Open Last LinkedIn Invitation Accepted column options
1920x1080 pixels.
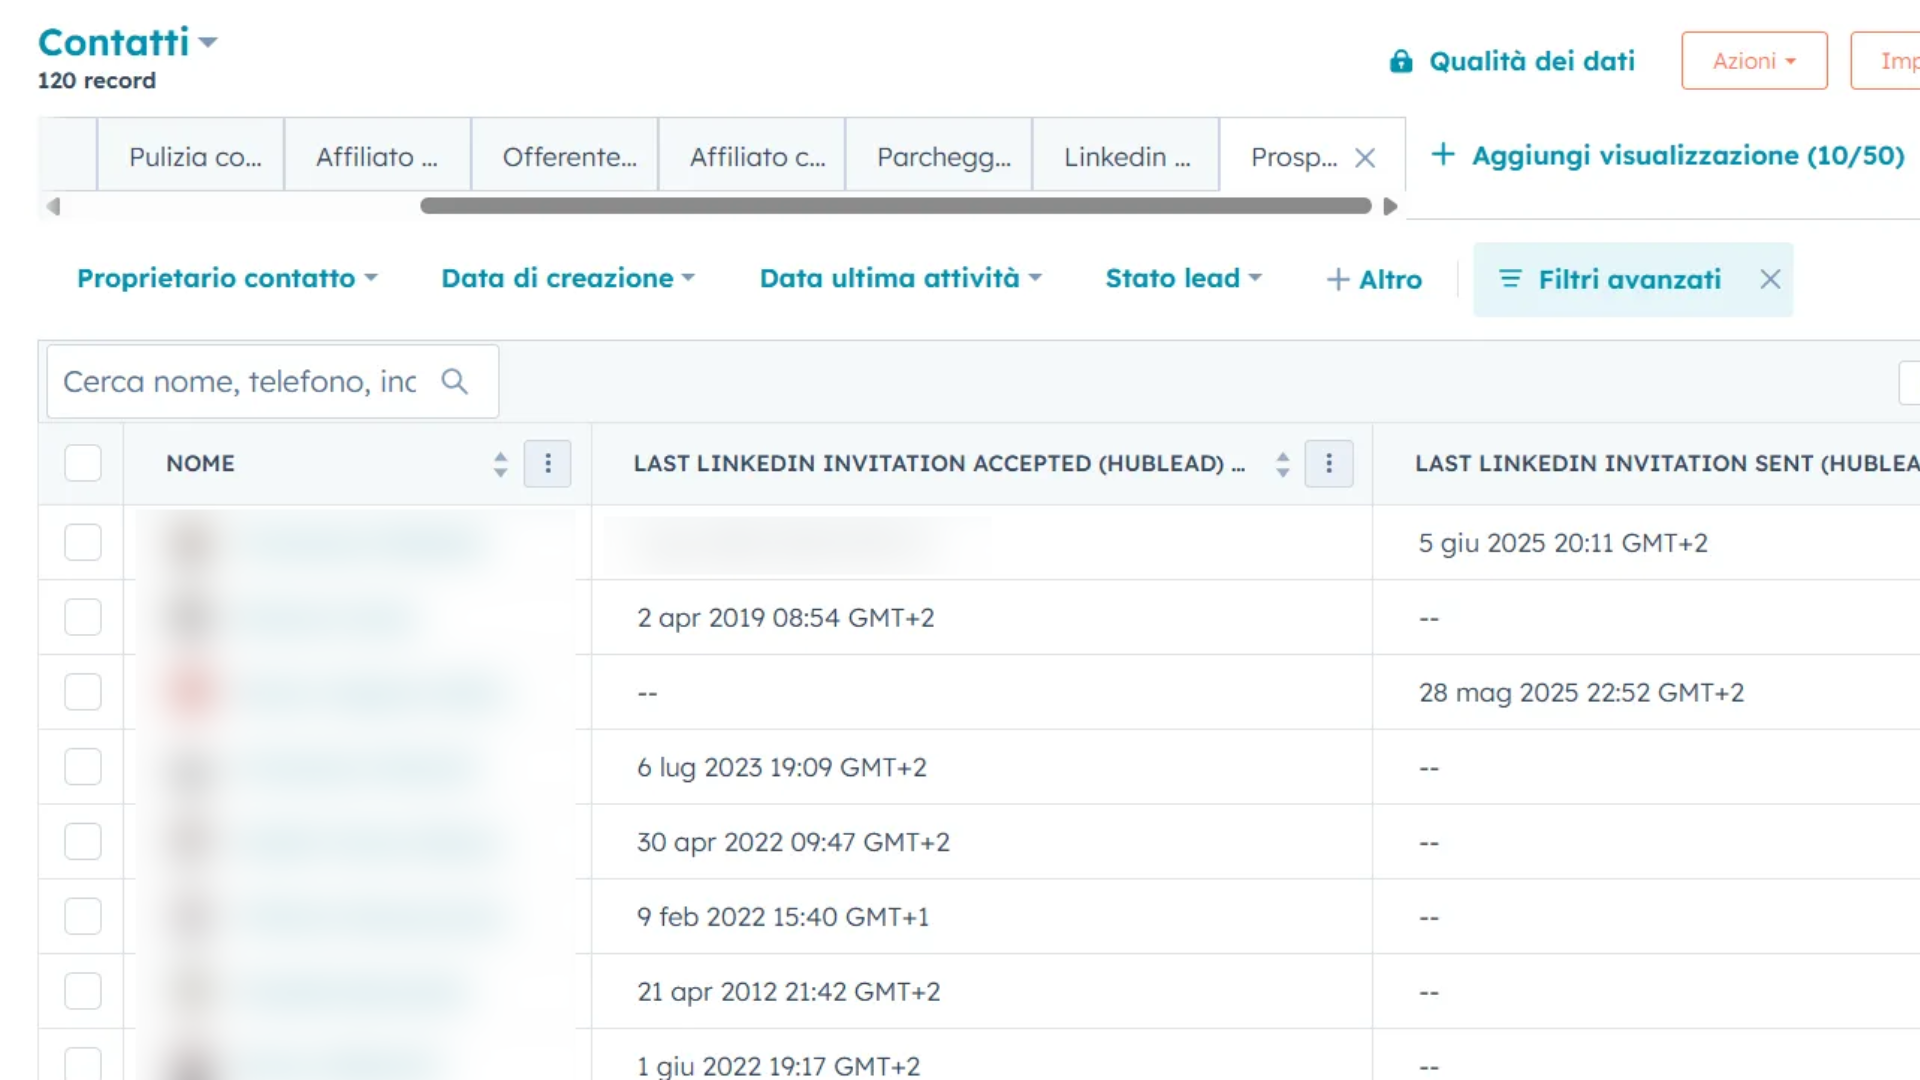click(1328, 463)
